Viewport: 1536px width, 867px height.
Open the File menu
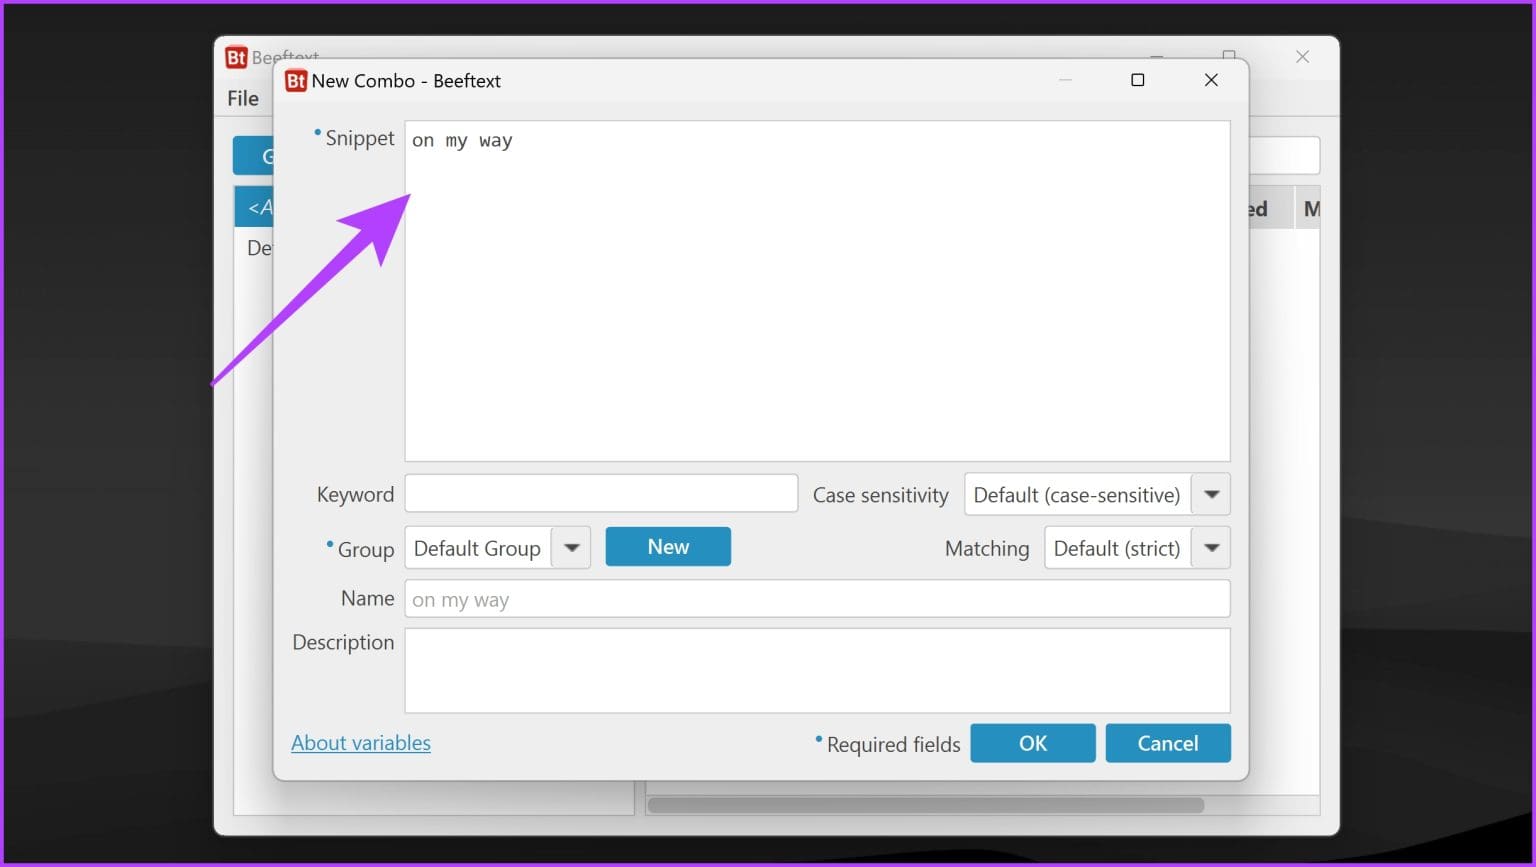coord(242,98)
